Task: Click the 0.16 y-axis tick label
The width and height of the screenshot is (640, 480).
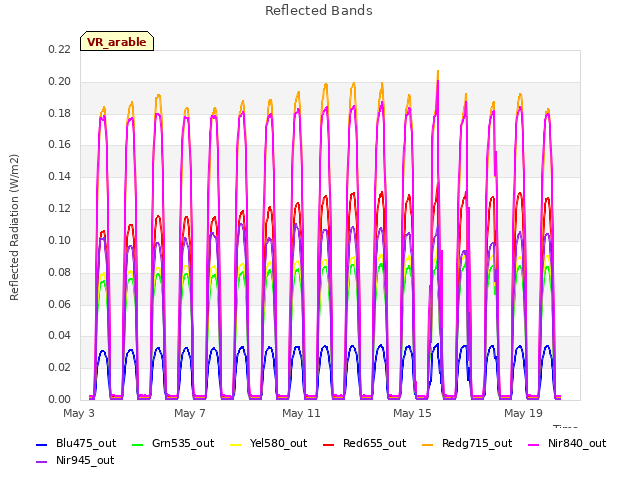Action: point(60,144)
